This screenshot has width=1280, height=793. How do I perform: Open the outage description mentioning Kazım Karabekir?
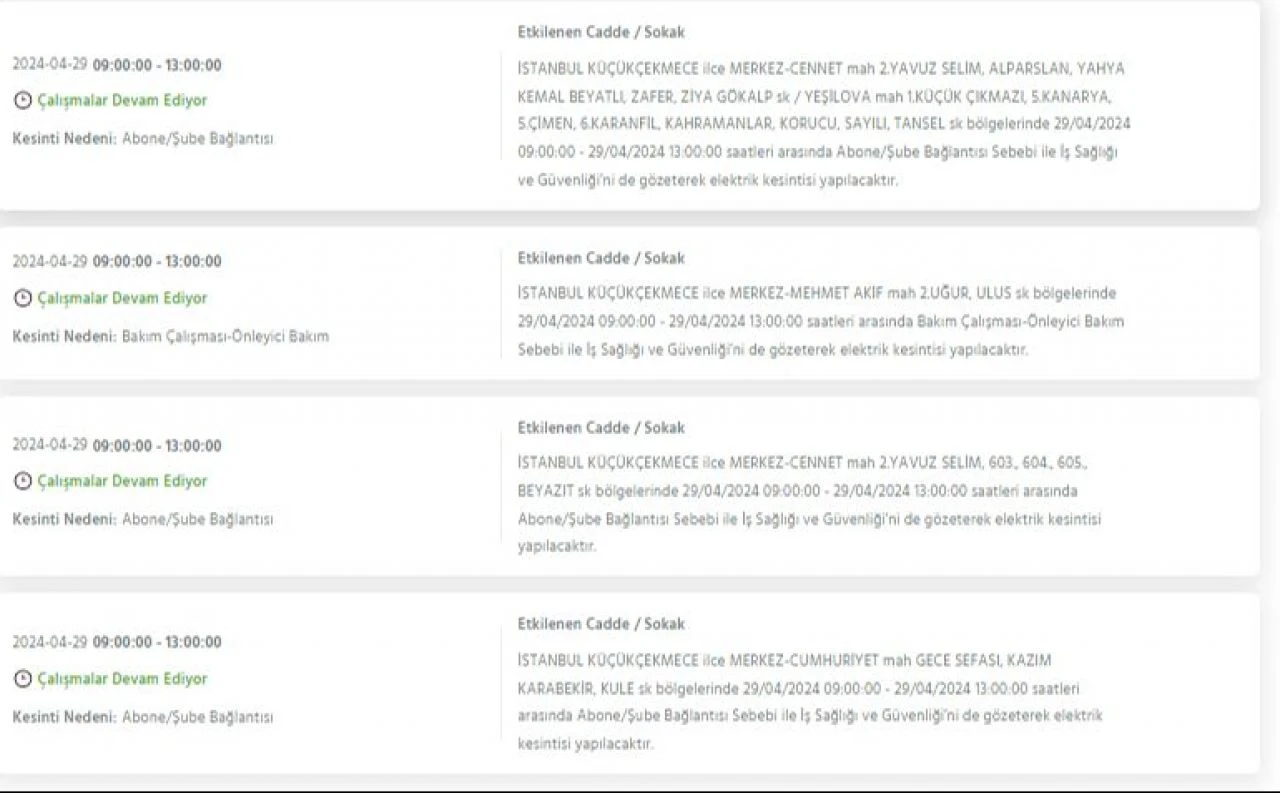pyautogui.click(x=810, y=702)
